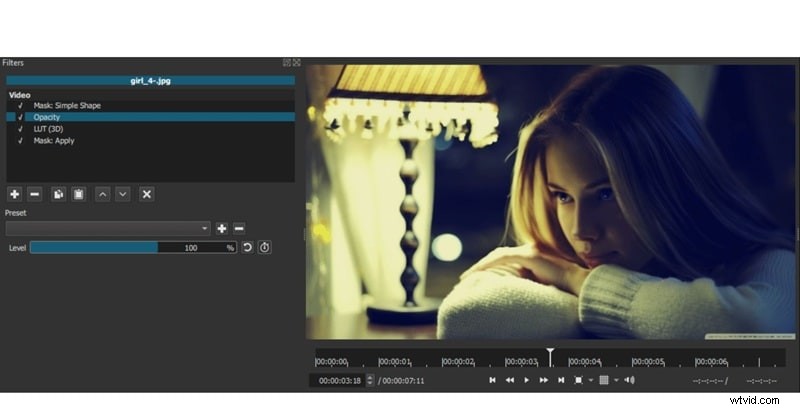Image resolution: width=800 pixels, height=410 pixels.
Task: Select the Mask: Apply filter row
Action: point(151,141)
